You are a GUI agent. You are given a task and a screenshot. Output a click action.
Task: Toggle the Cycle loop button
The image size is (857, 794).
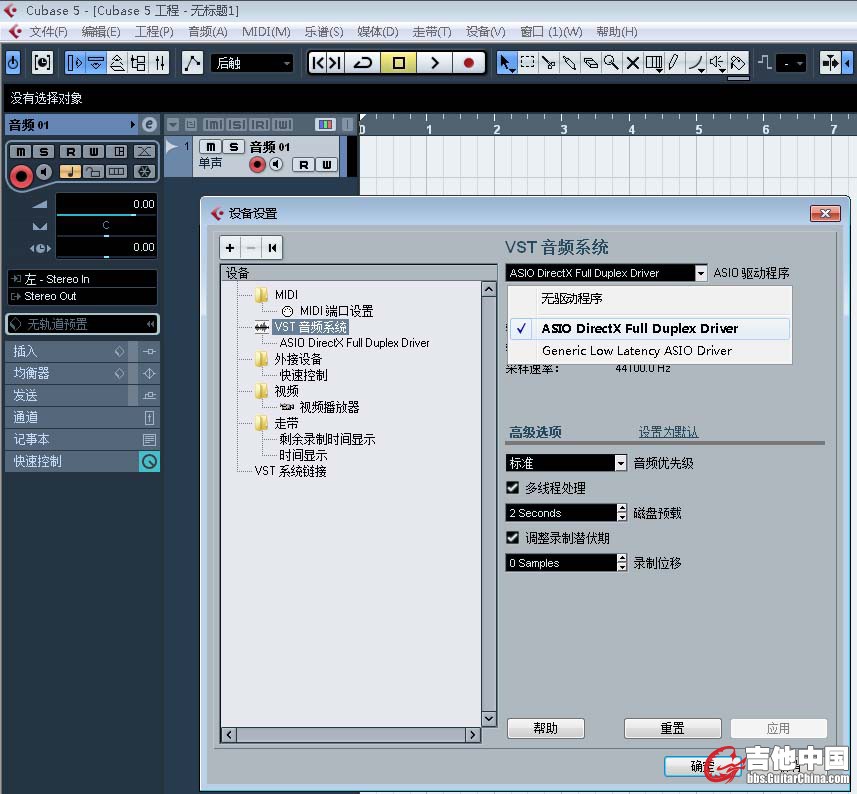click(363, 63)
